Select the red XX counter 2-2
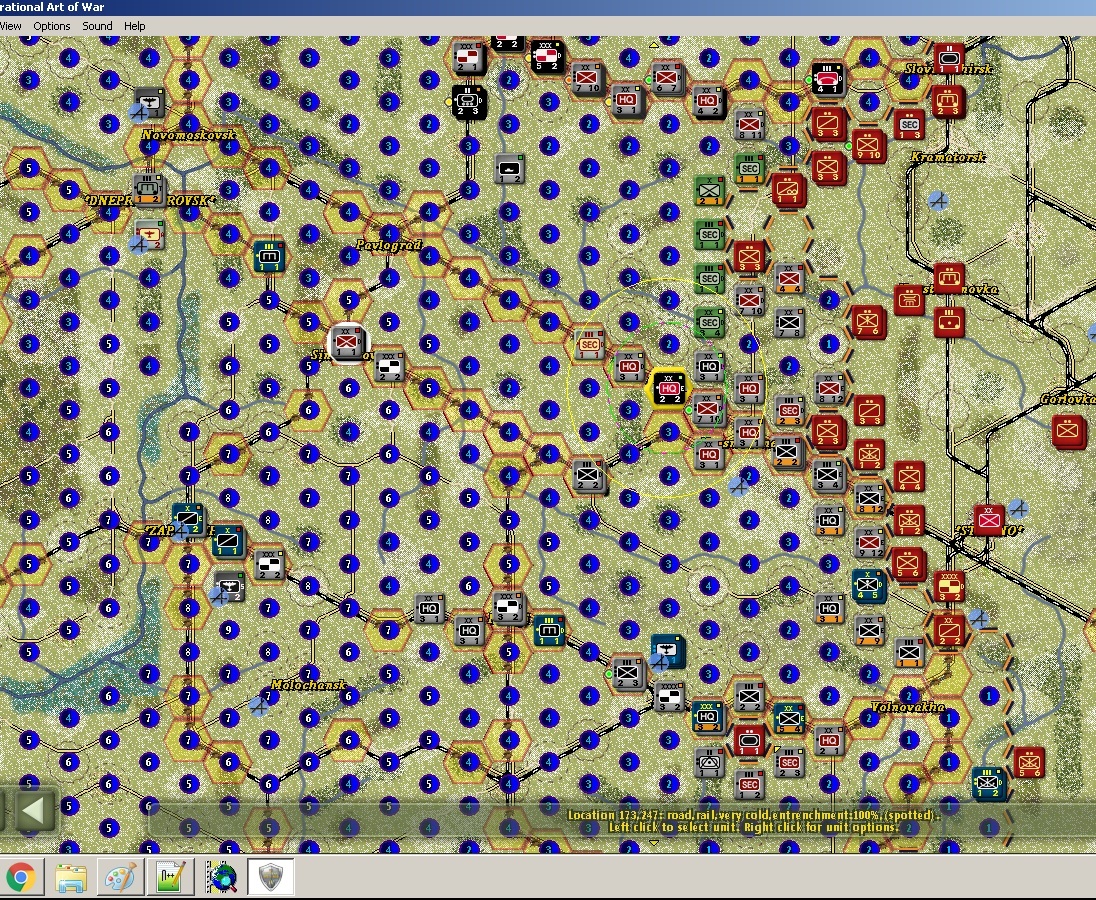 coord(949,630)
